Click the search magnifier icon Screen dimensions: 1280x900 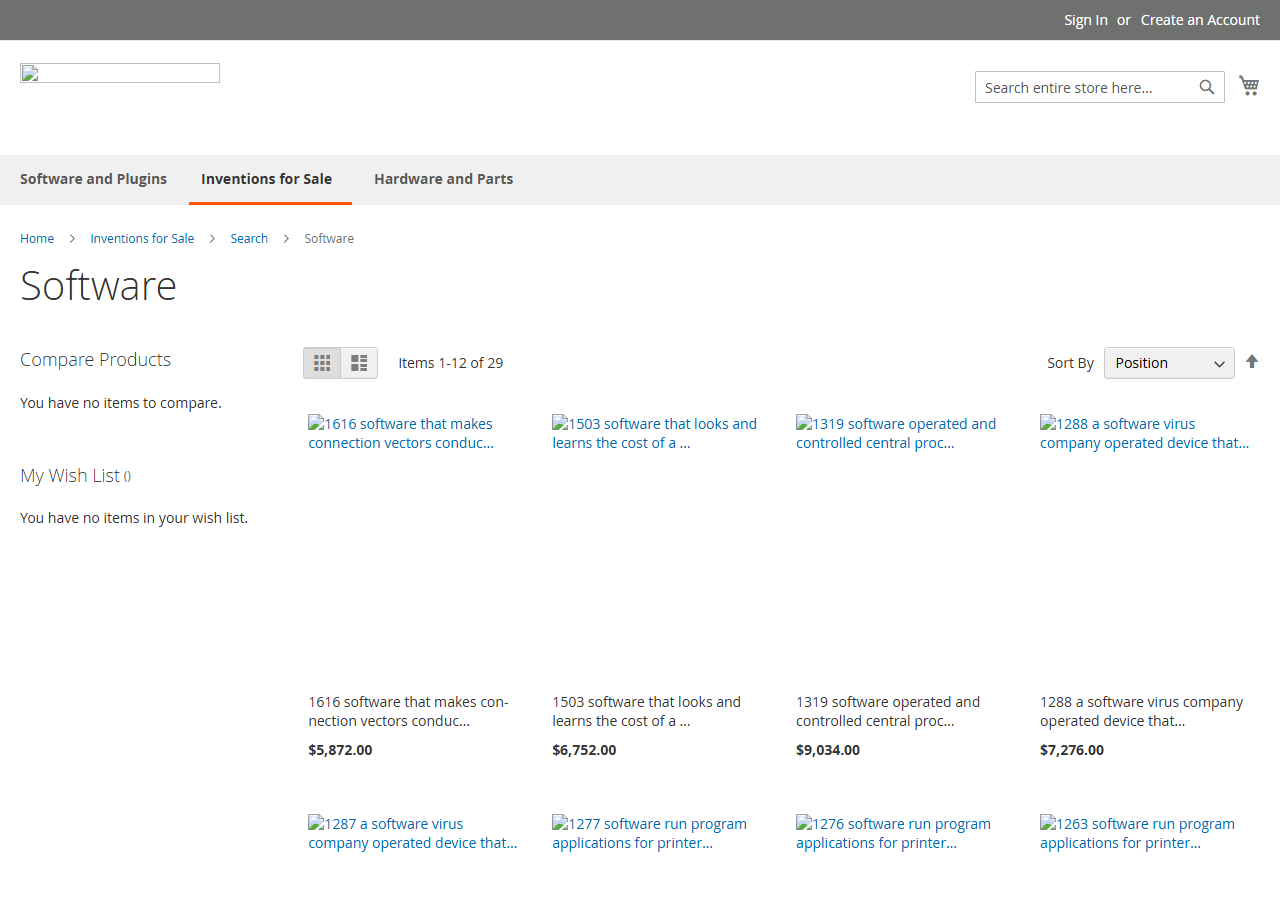1207,87
